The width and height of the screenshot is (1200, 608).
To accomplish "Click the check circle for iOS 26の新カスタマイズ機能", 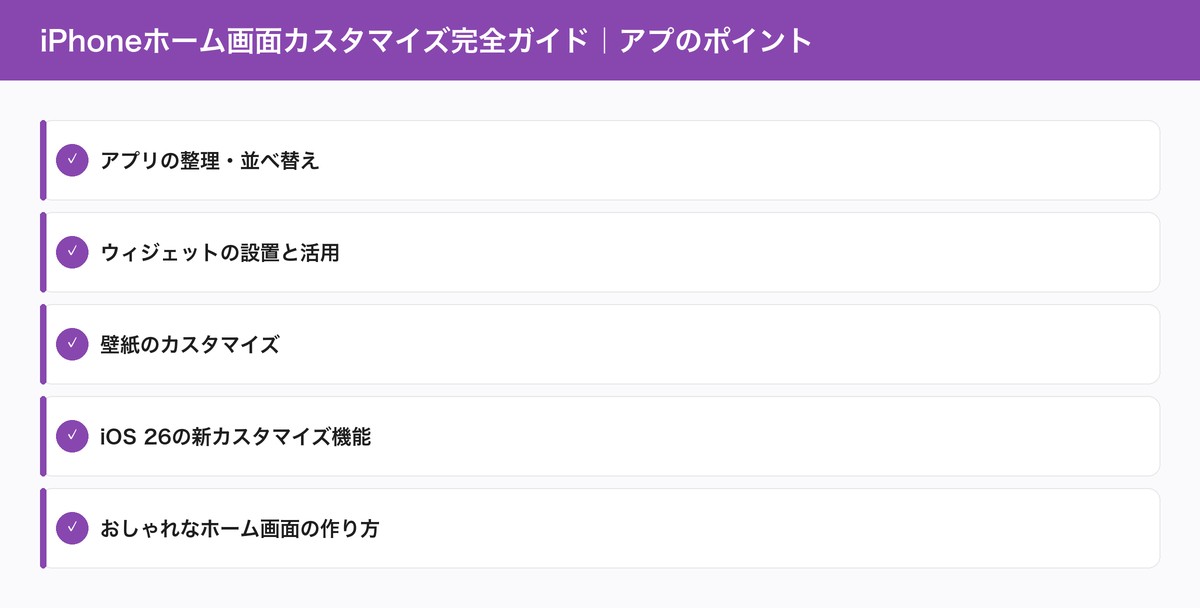I will click(72, 436).
